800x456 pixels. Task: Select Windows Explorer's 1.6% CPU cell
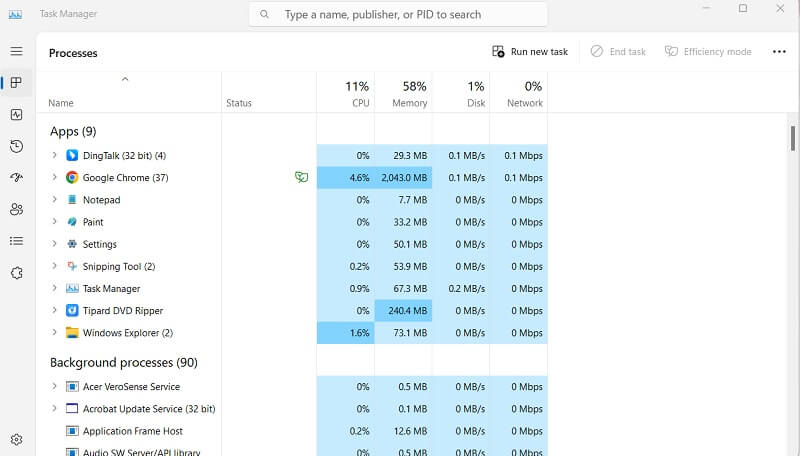(x=345, y=333)
